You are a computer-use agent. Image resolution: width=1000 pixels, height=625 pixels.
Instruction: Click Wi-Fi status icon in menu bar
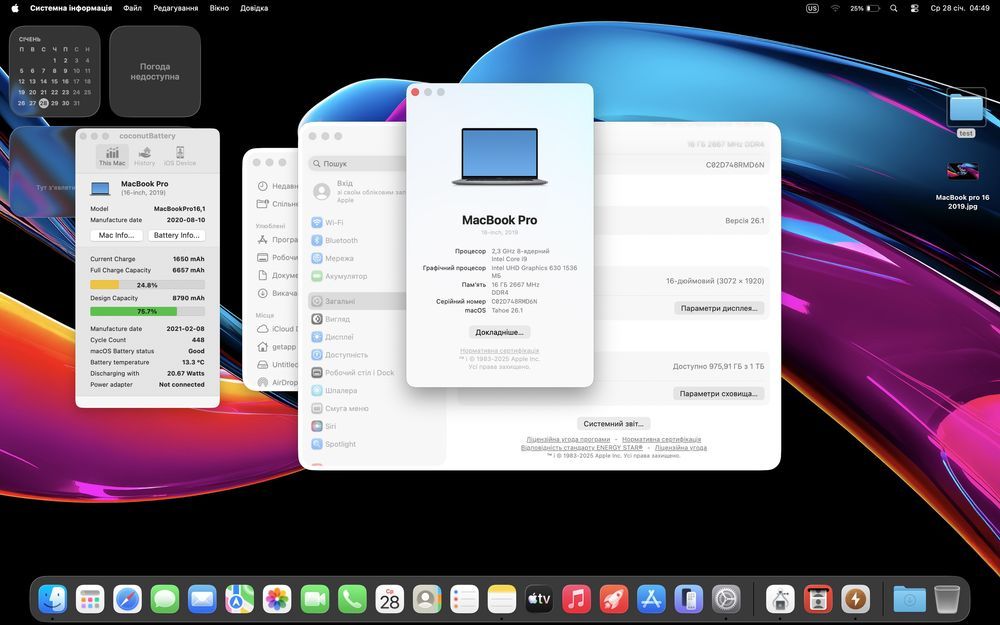click(835, 8)
